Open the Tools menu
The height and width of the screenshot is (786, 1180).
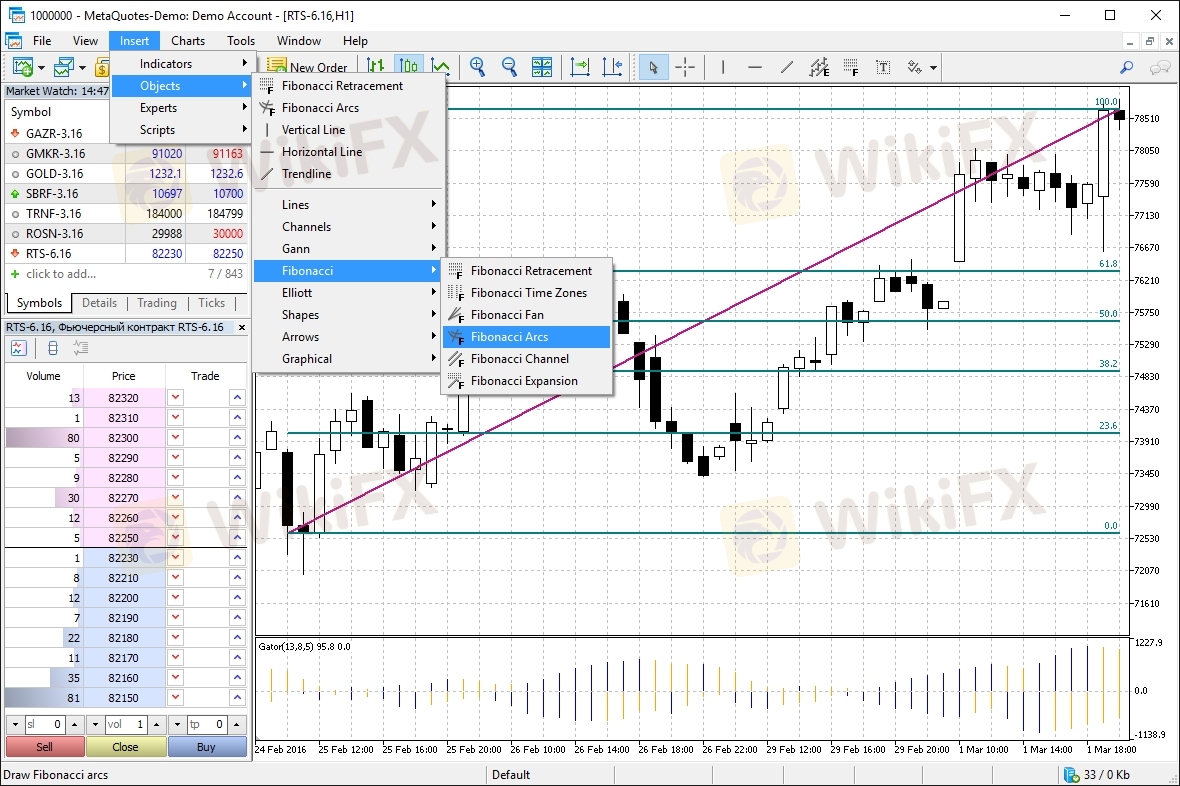241,41
